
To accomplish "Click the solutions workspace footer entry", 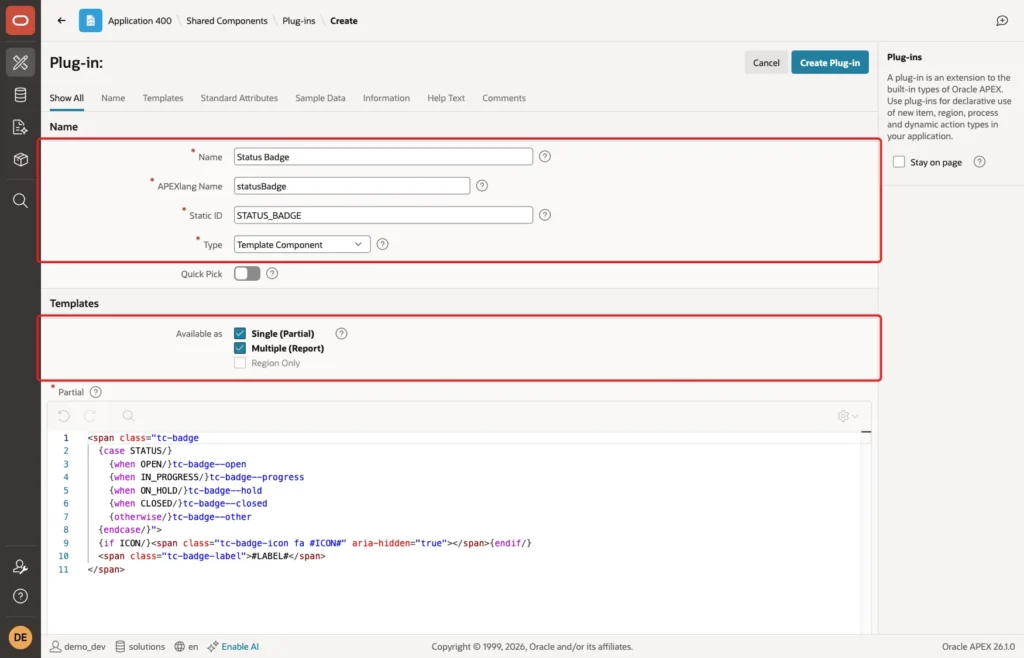I will point(140,646).
